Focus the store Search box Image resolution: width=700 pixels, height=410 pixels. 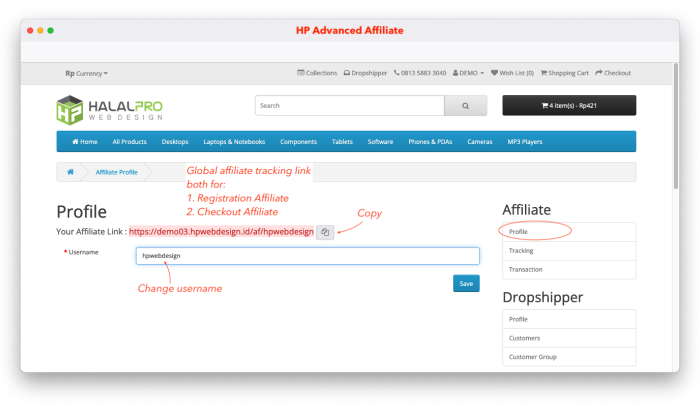click(x=349, y=105)
